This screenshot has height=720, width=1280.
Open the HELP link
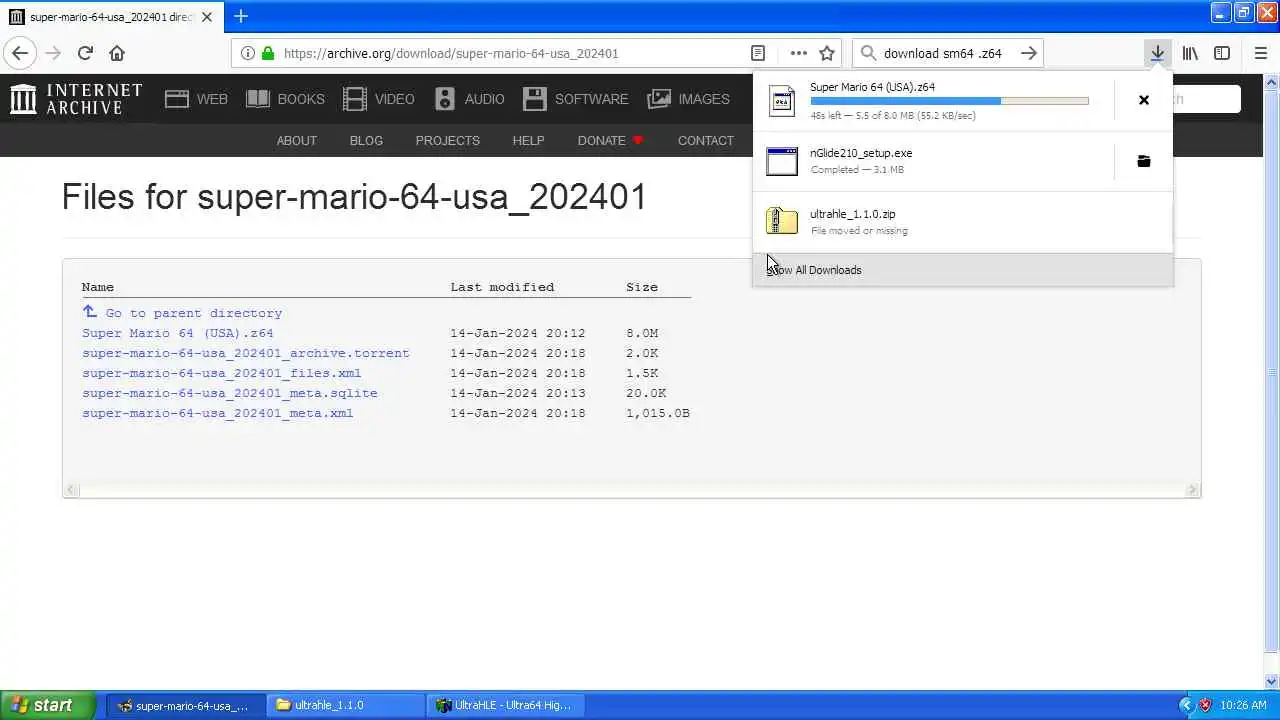click(528, 141)
